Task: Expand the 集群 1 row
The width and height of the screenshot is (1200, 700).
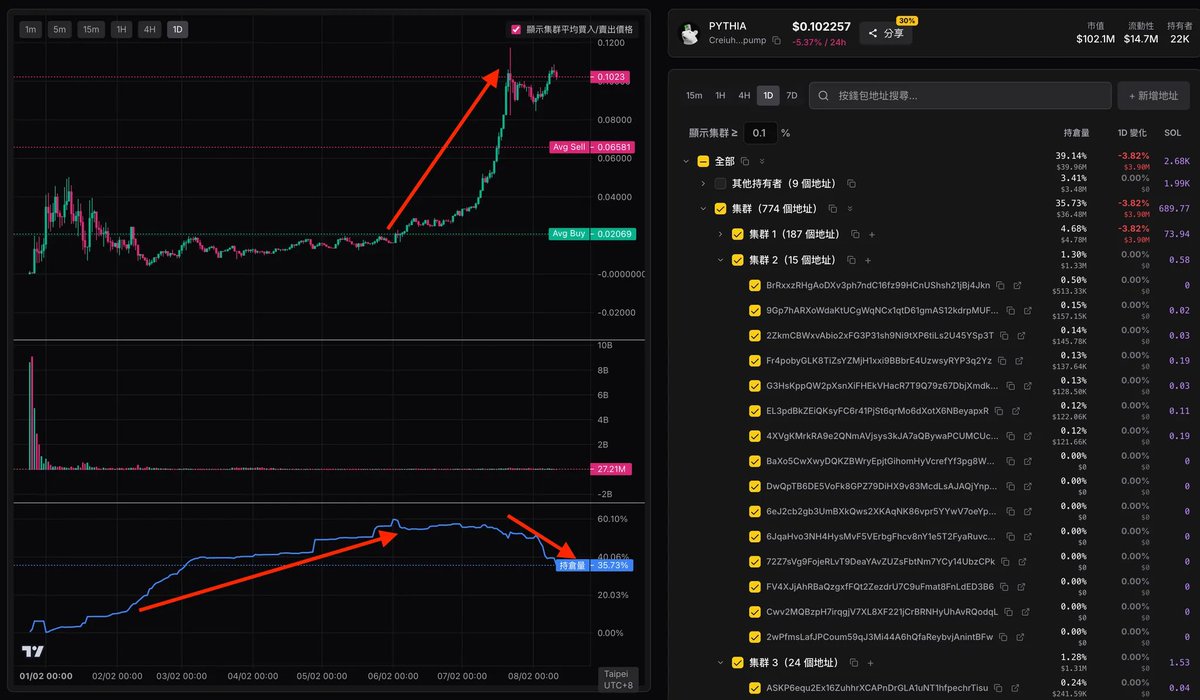Action: [x=720, y=234]
